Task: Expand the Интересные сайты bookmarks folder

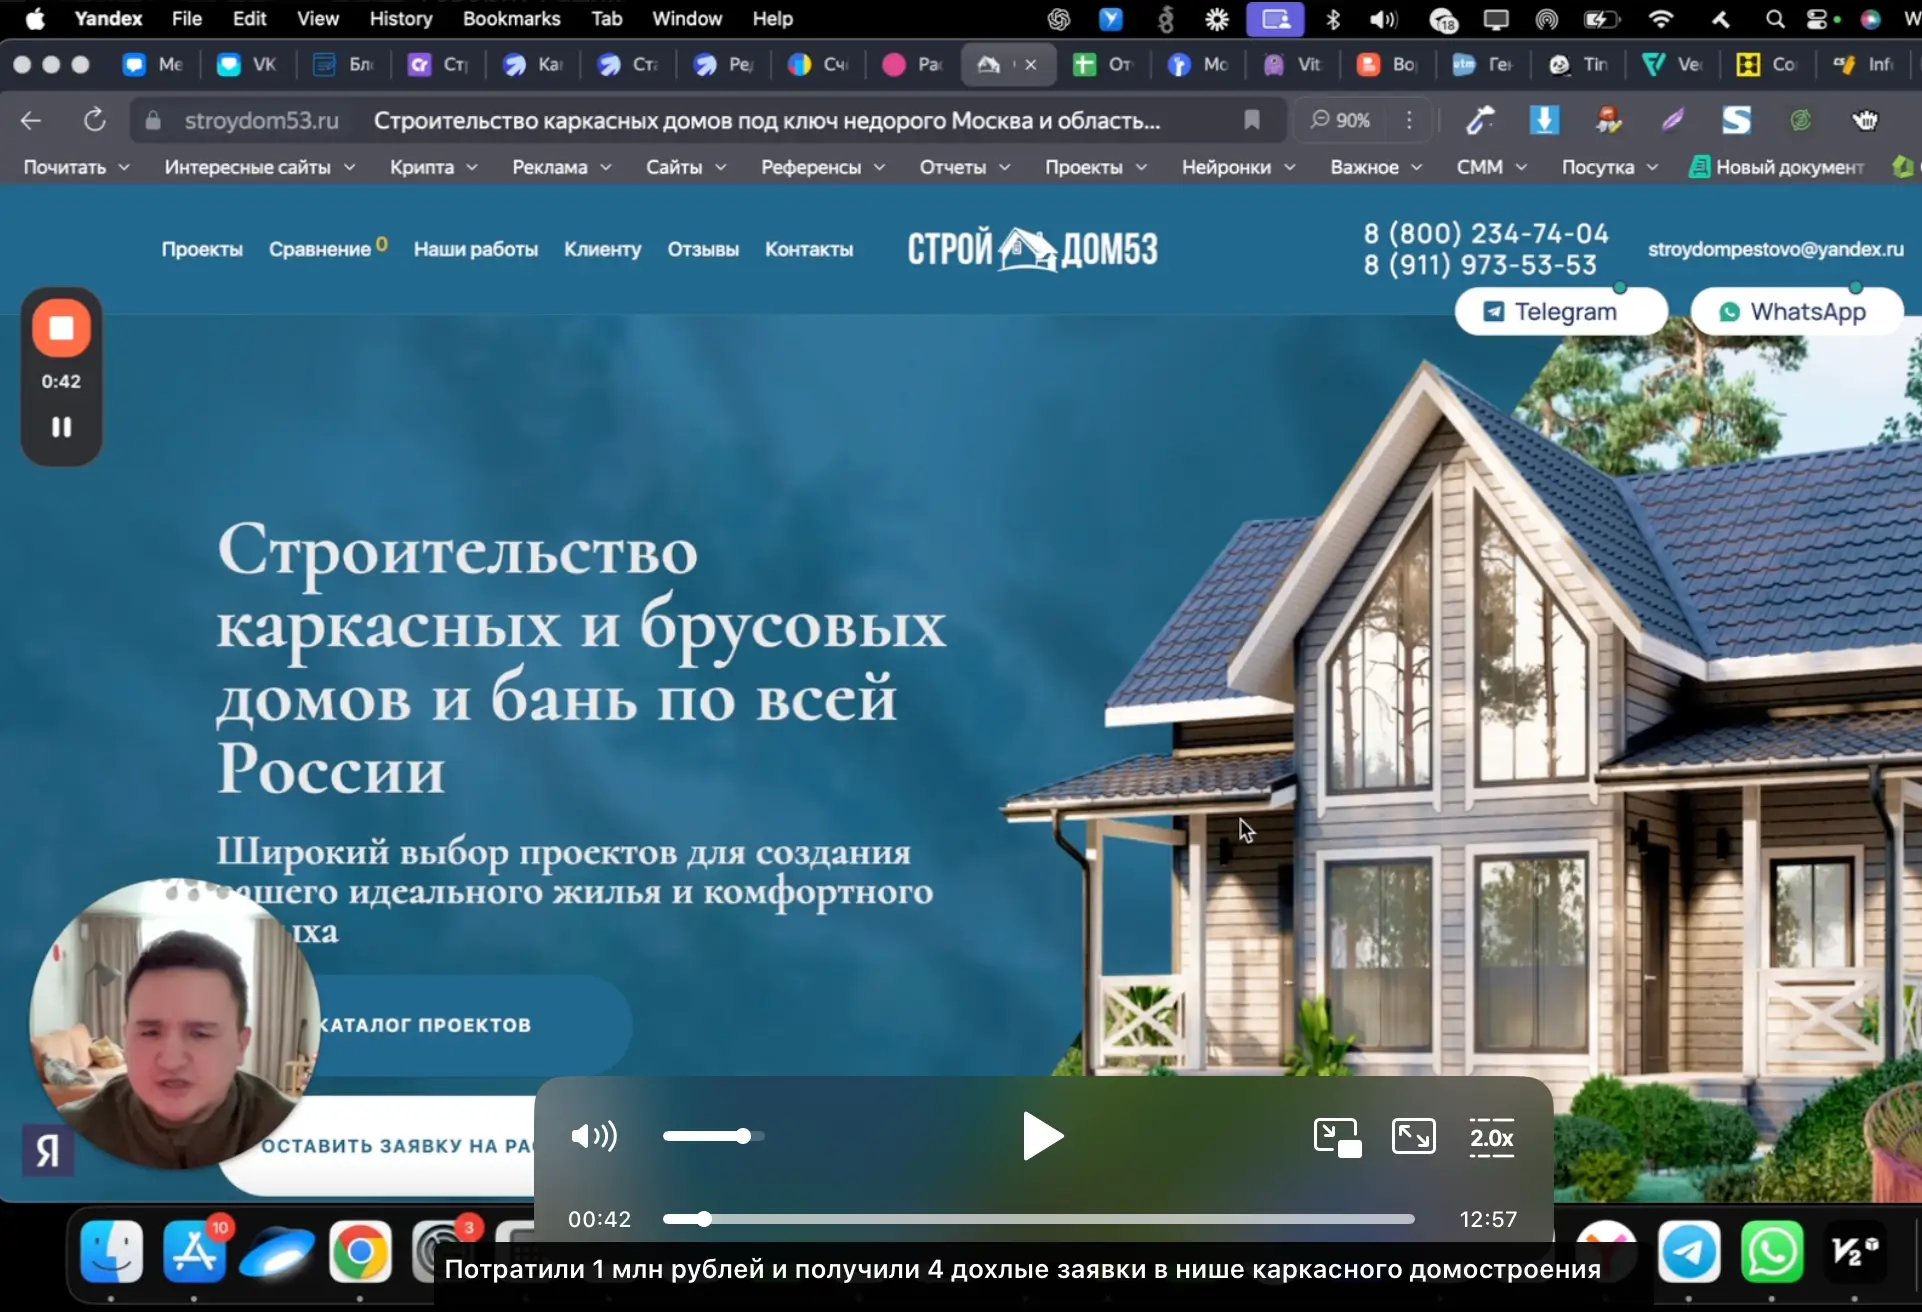Action: [259, 167]
